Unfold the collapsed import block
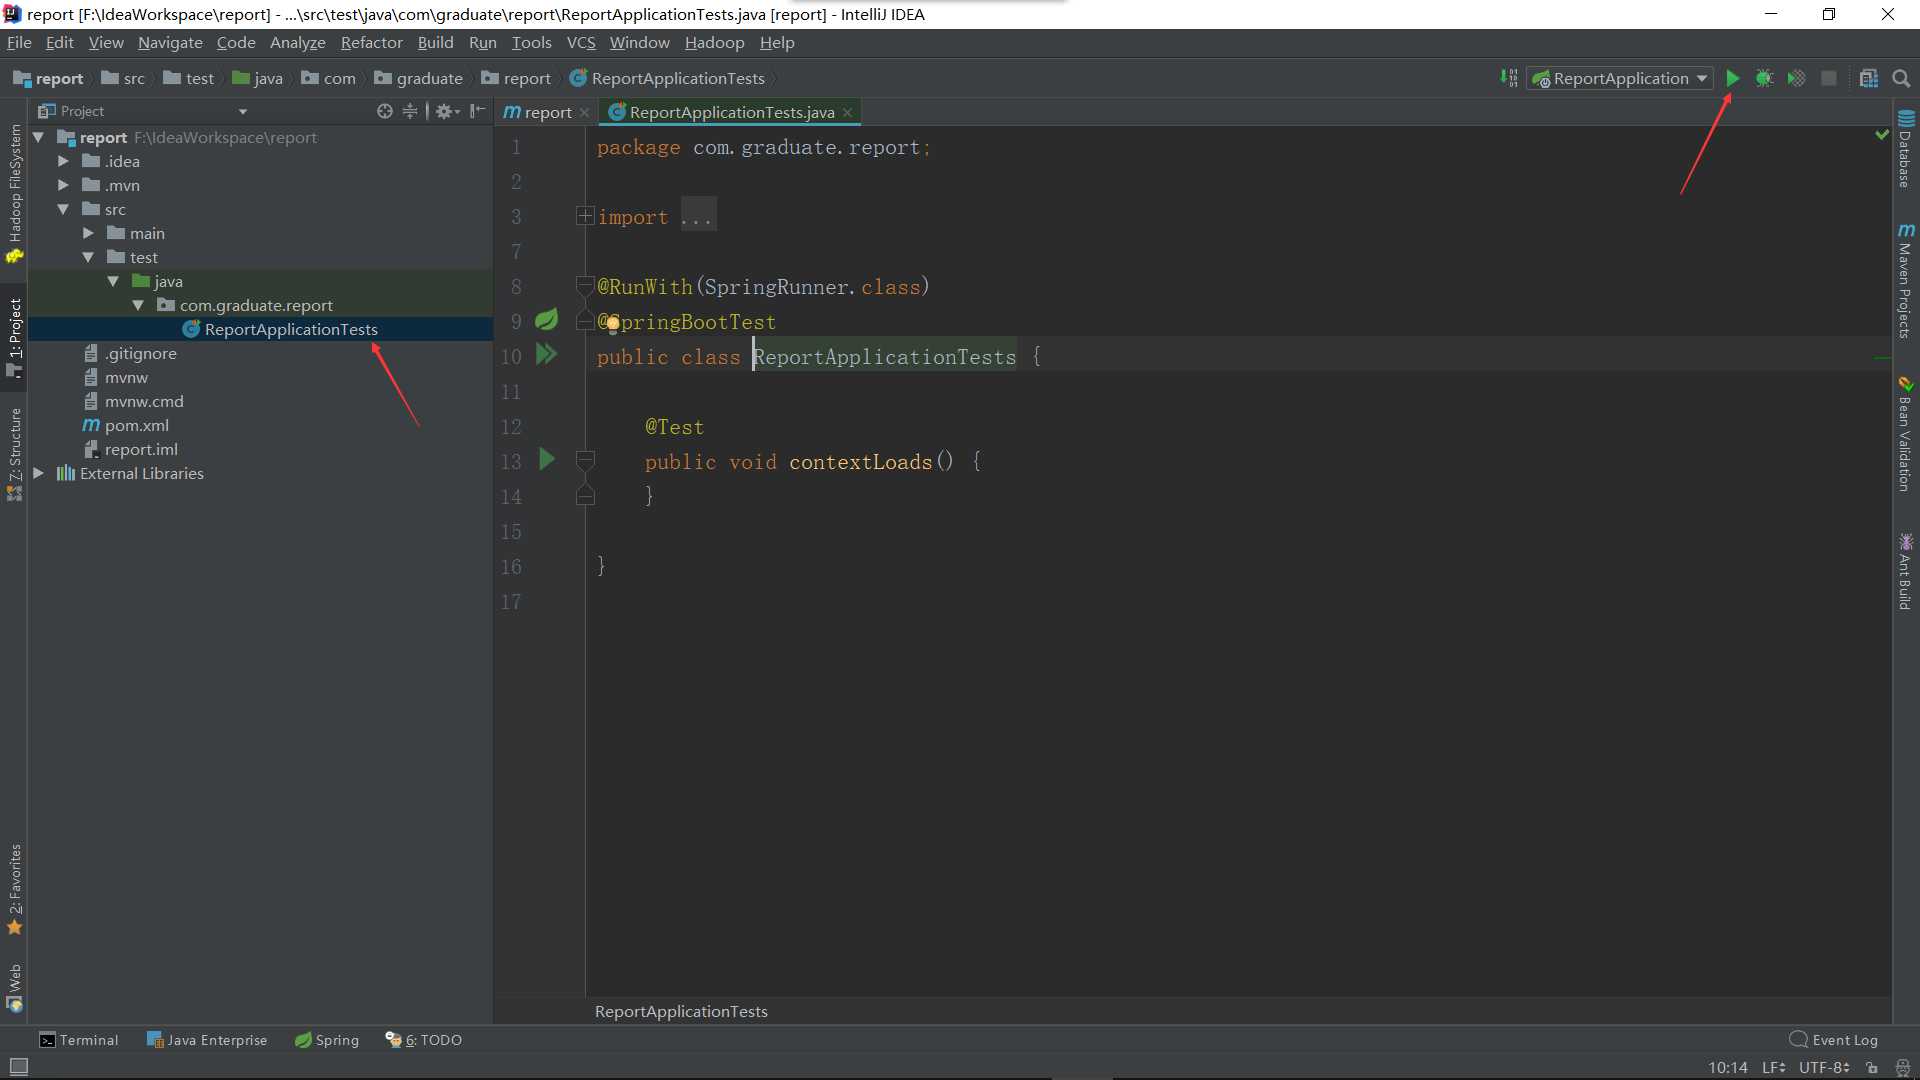Screen dimensions: 1920x1080 585,216
